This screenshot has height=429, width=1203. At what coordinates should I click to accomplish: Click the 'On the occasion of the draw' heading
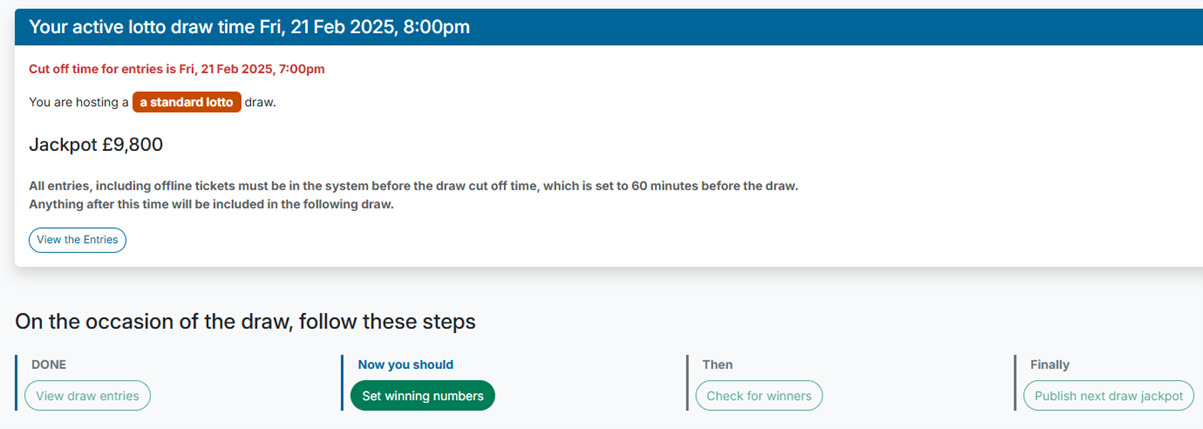pyautogui.click(x=245, y=322)
